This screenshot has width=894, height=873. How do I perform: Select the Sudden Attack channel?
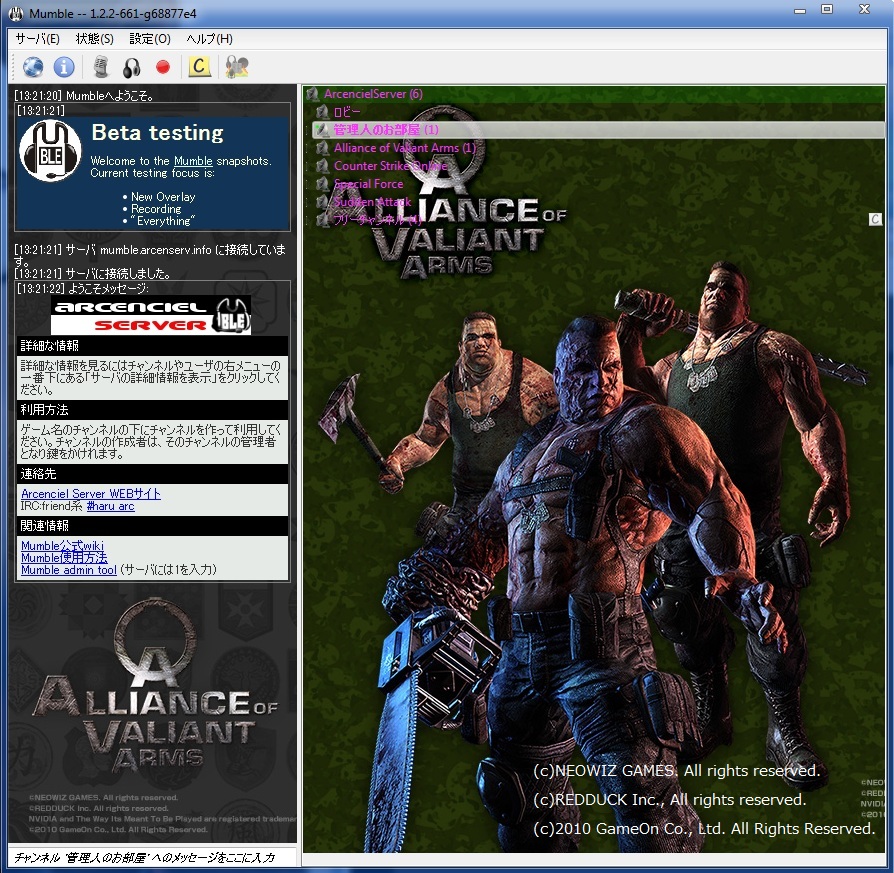(x=372, y=202)
